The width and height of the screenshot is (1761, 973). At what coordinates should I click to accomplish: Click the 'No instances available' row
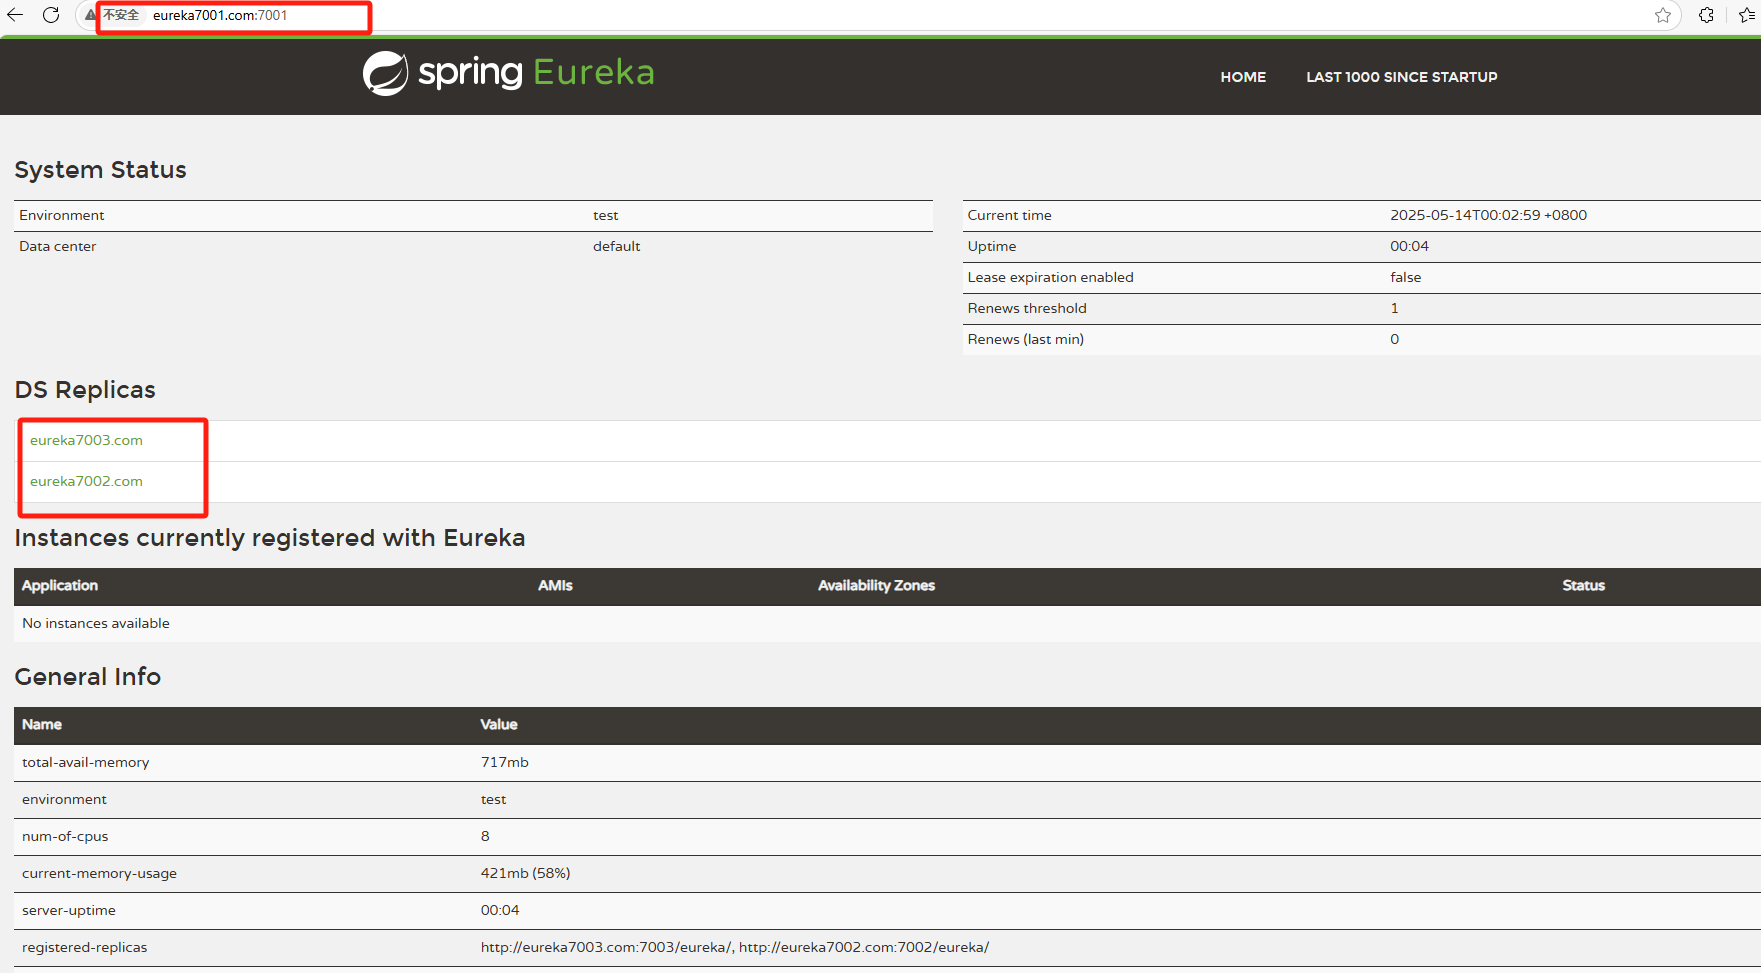pos(887,623)
